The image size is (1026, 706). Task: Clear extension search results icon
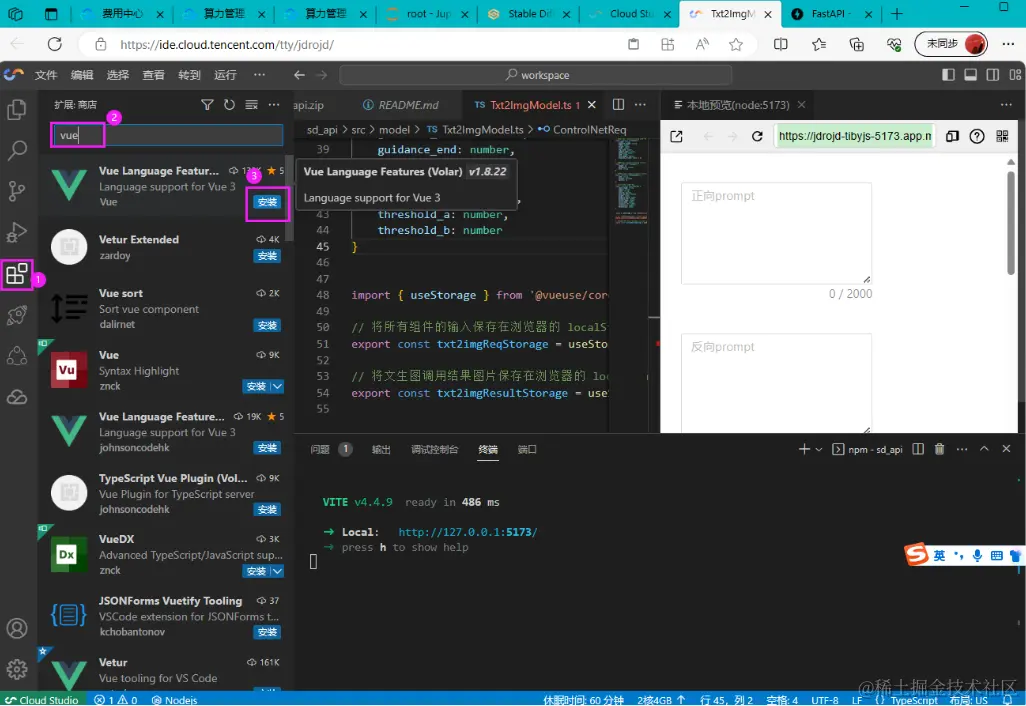click(251, 105)
